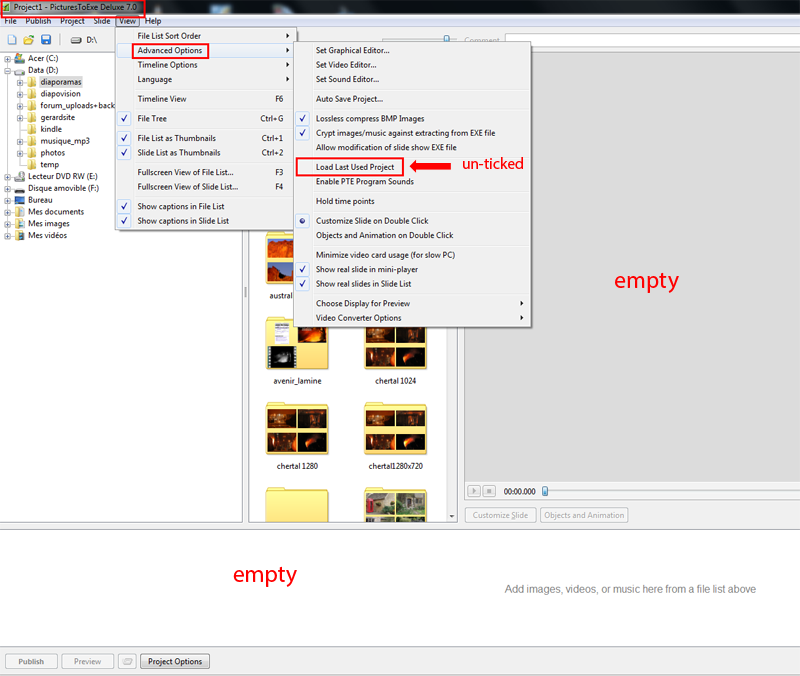Toggle Load Last Used Project option
Viewport: 800px width, 676px height.
click(x=355, y=167)
